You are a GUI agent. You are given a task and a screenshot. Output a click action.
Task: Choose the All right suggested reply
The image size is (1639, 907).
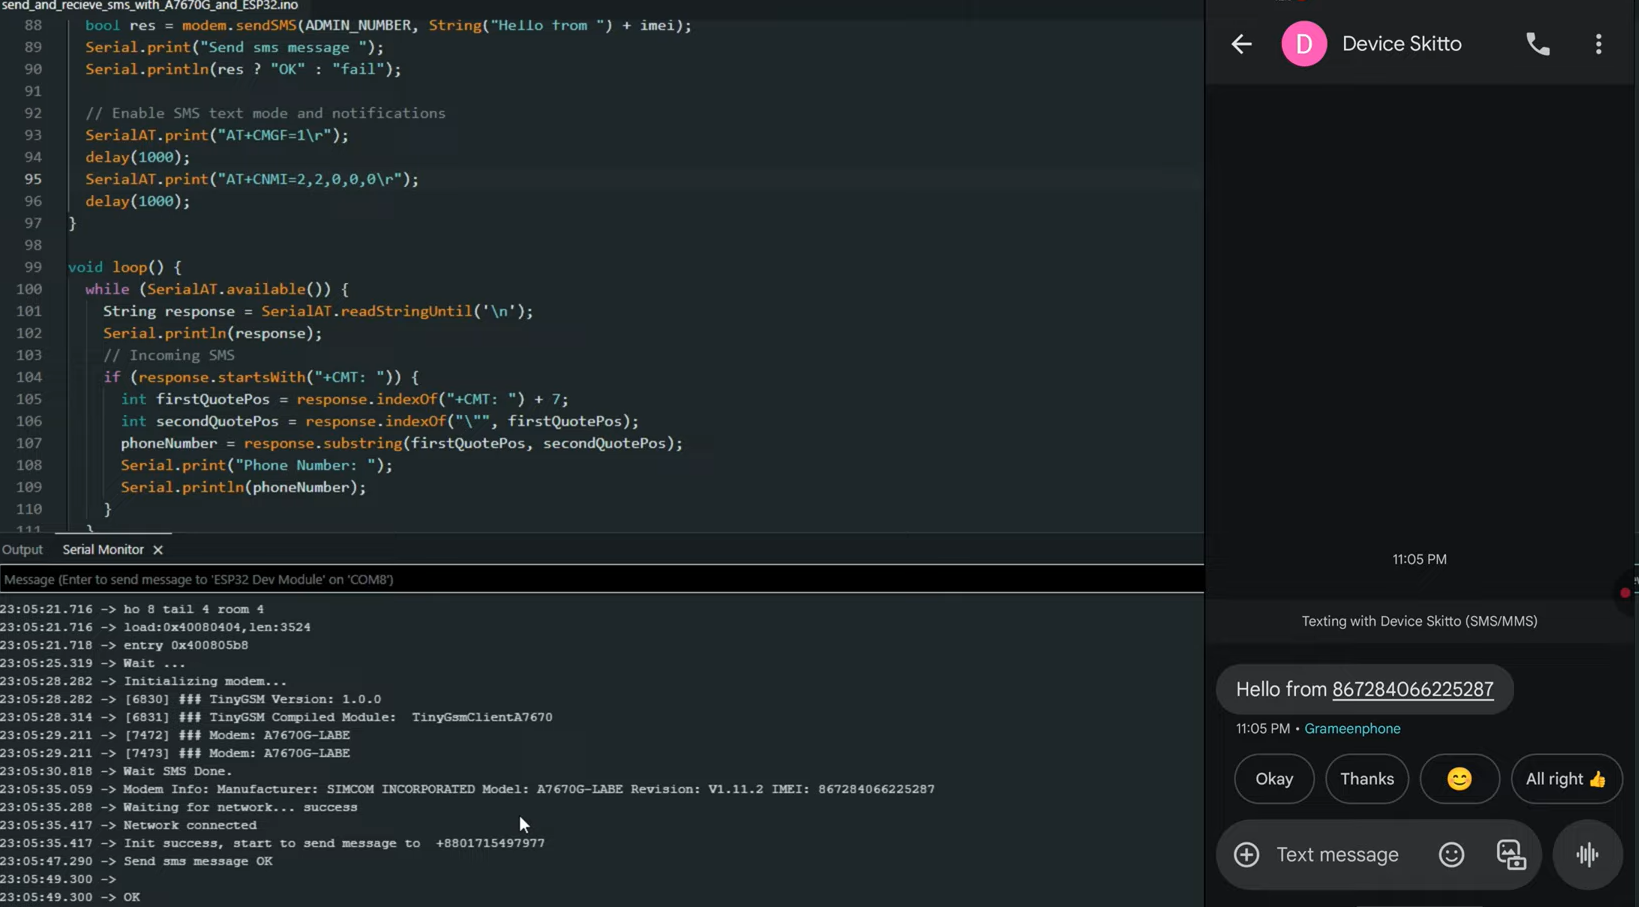[1565, 779]
